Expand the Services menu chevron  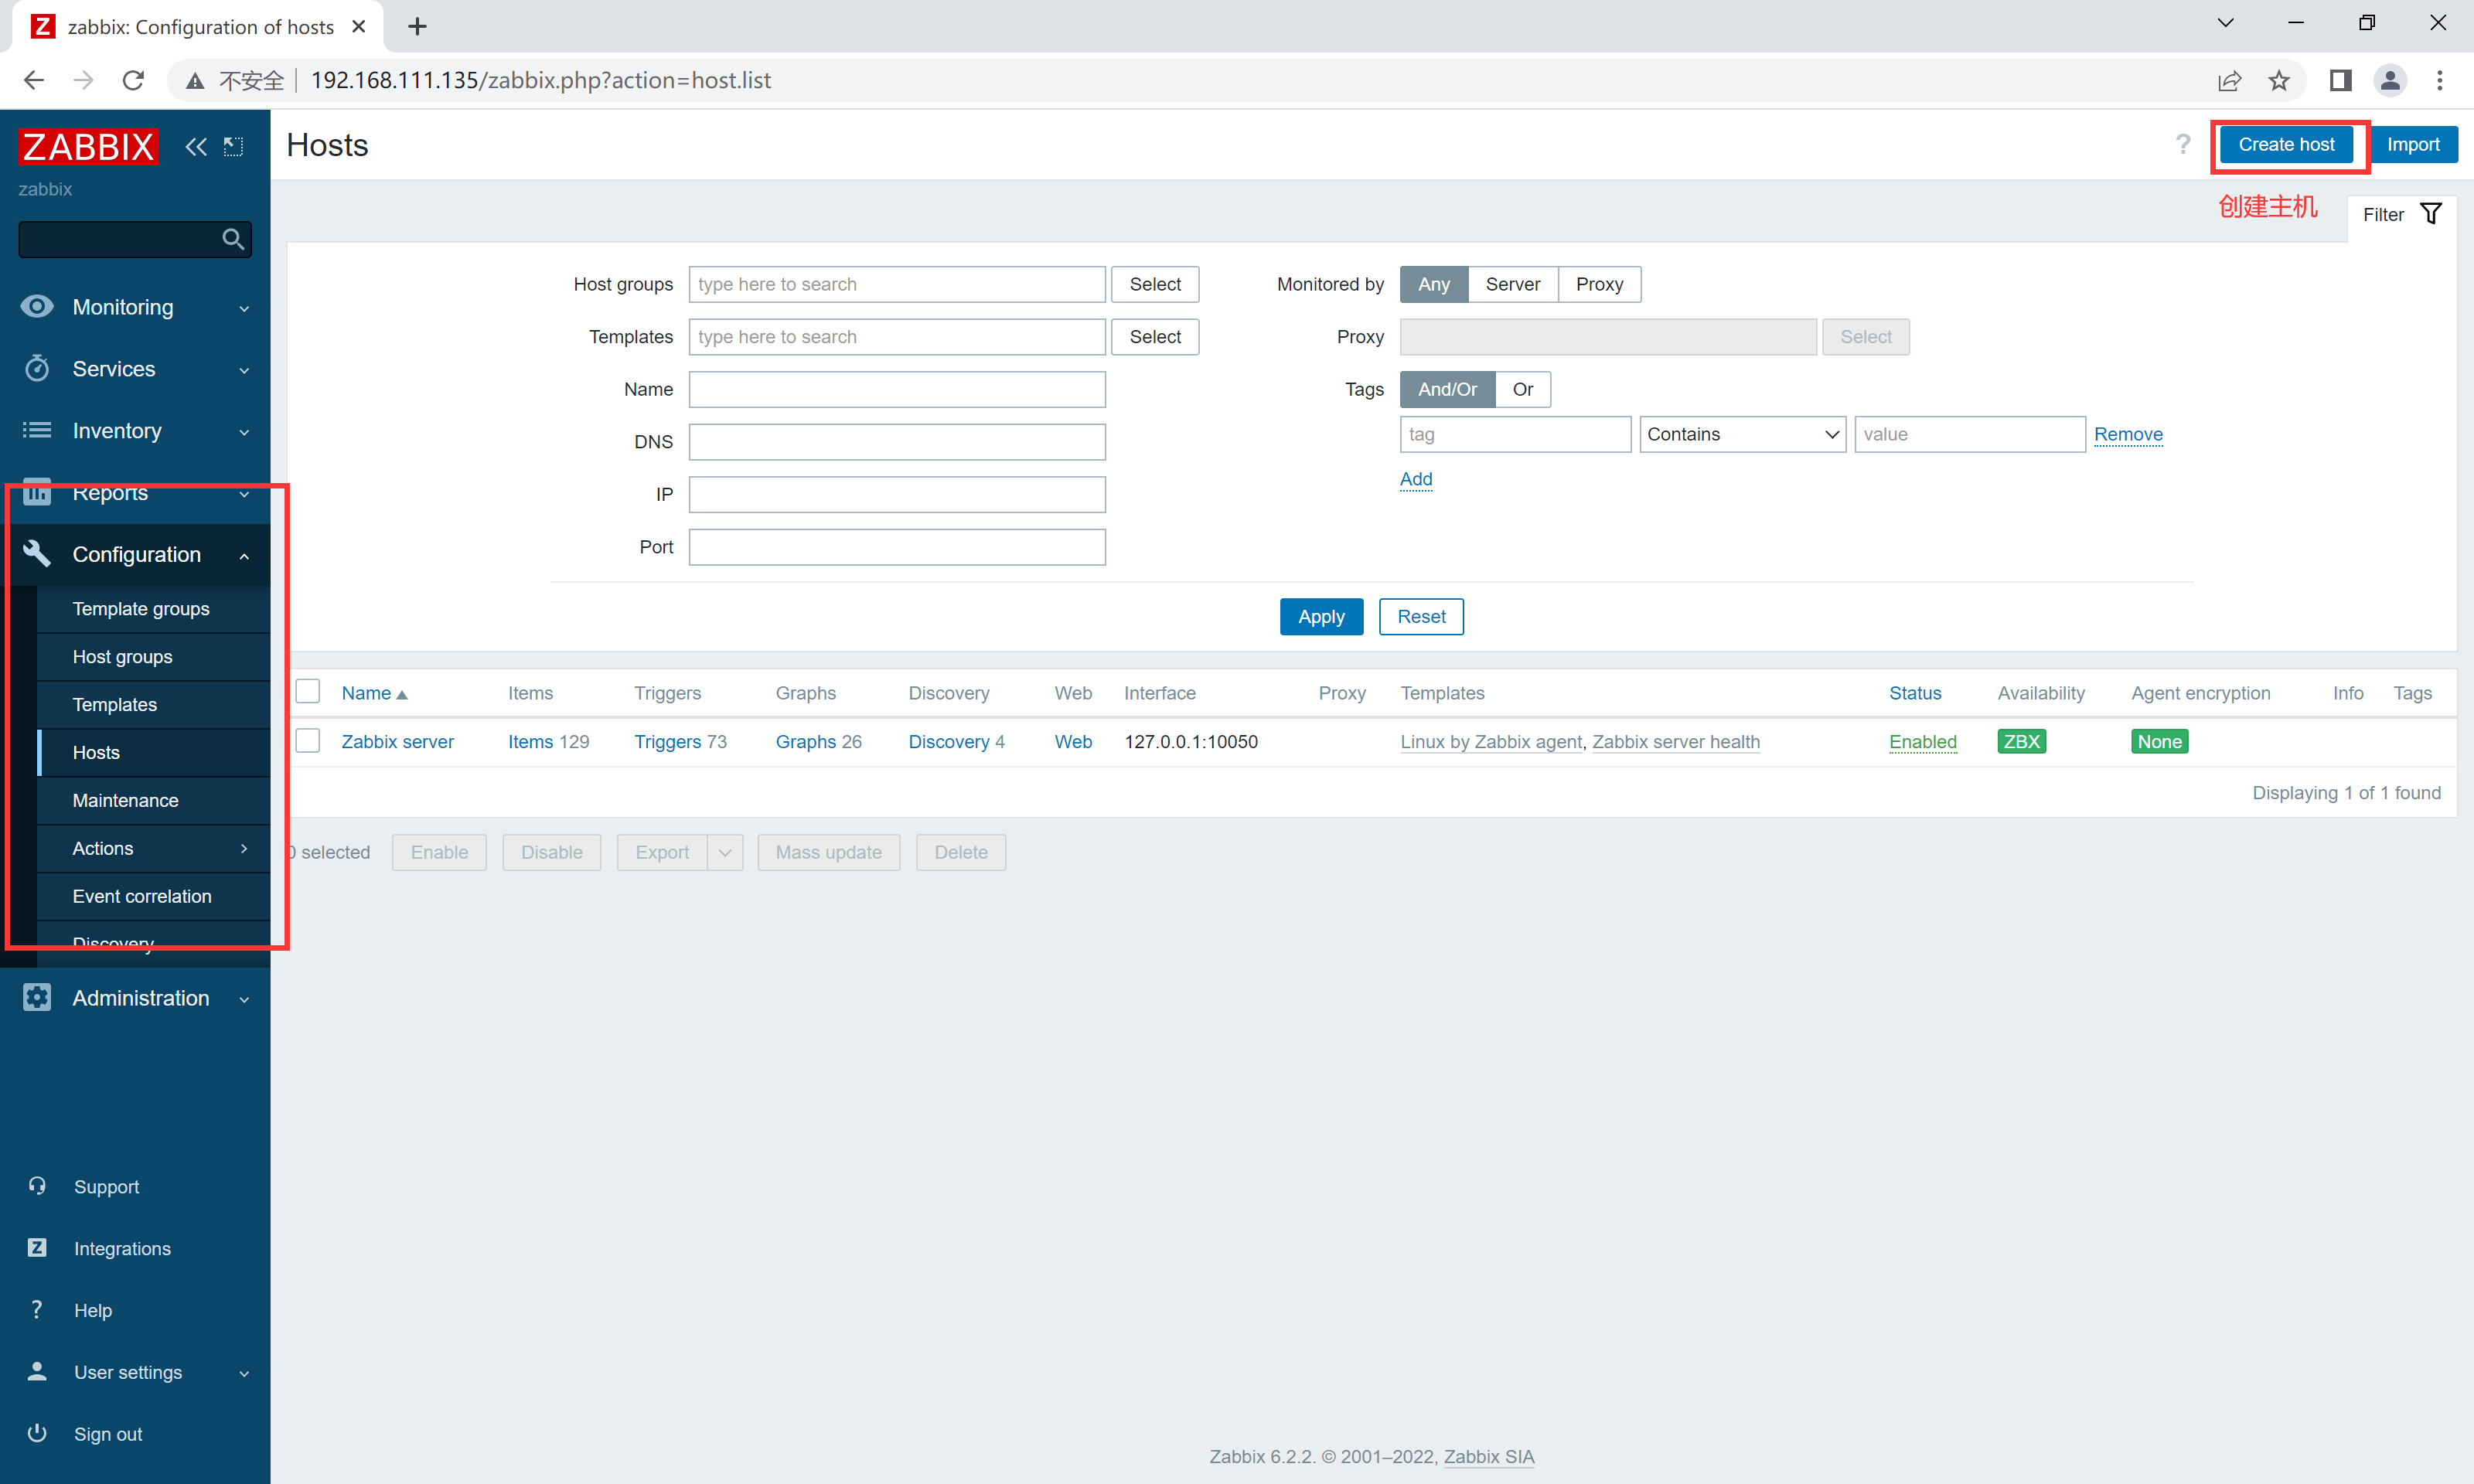244,371
